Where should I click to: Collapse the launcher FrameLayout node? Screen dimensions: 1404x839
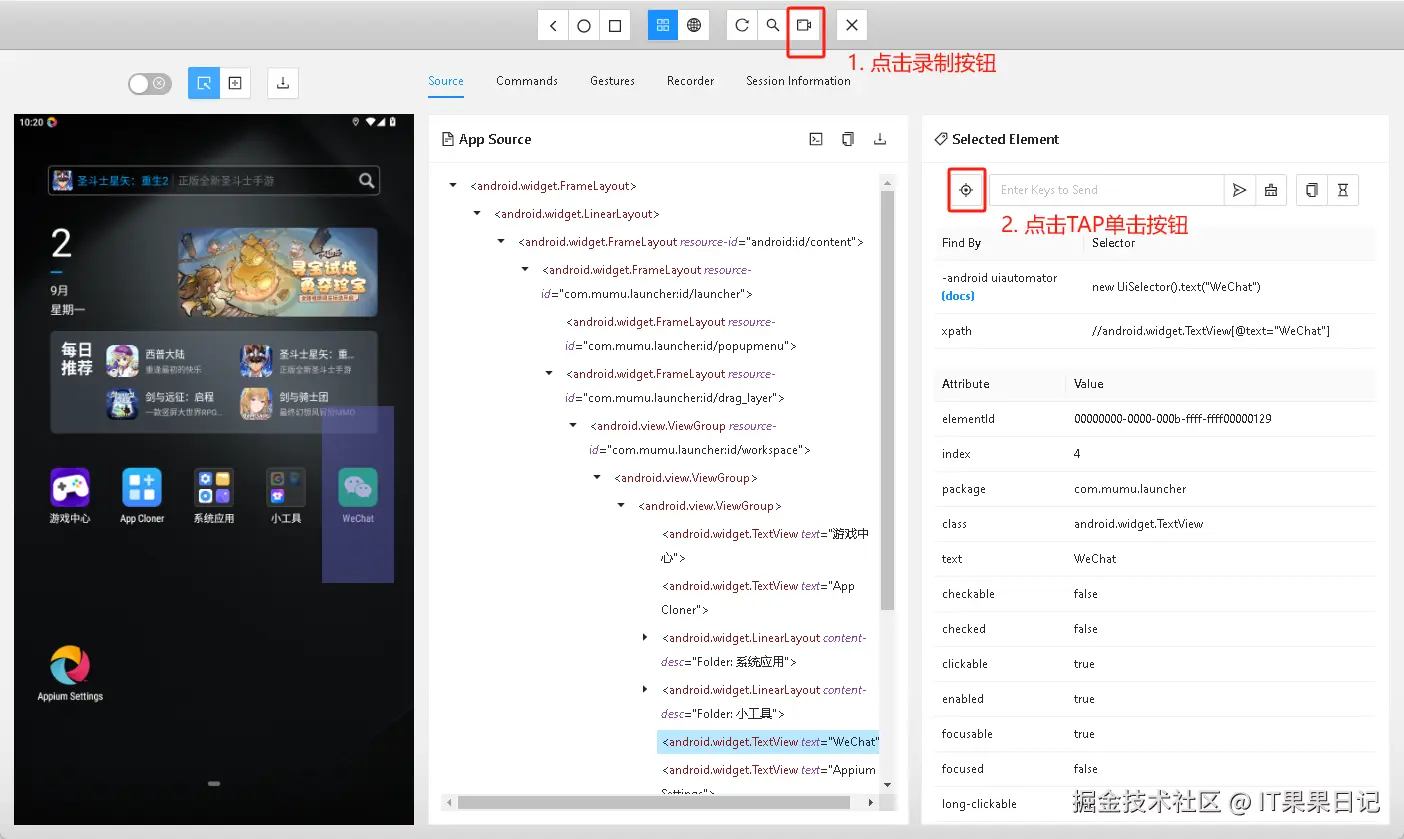tap(525, 269)
